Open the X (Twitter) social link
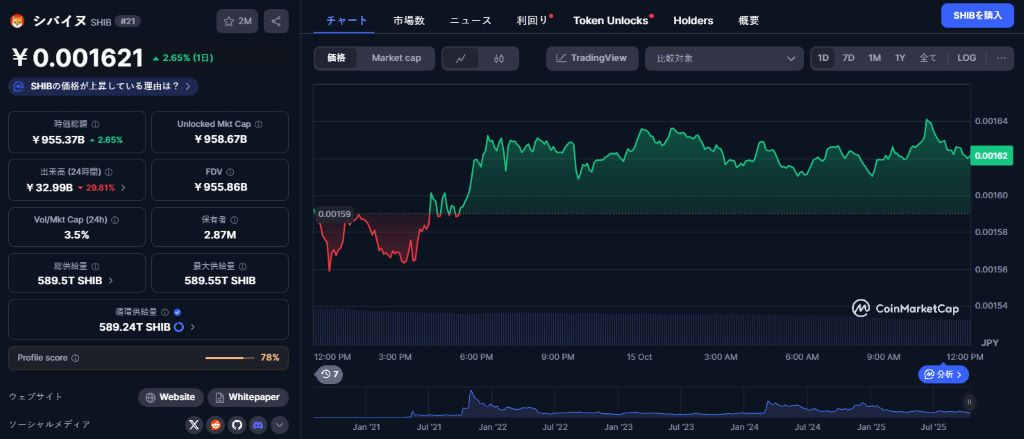 click(195, 425)
